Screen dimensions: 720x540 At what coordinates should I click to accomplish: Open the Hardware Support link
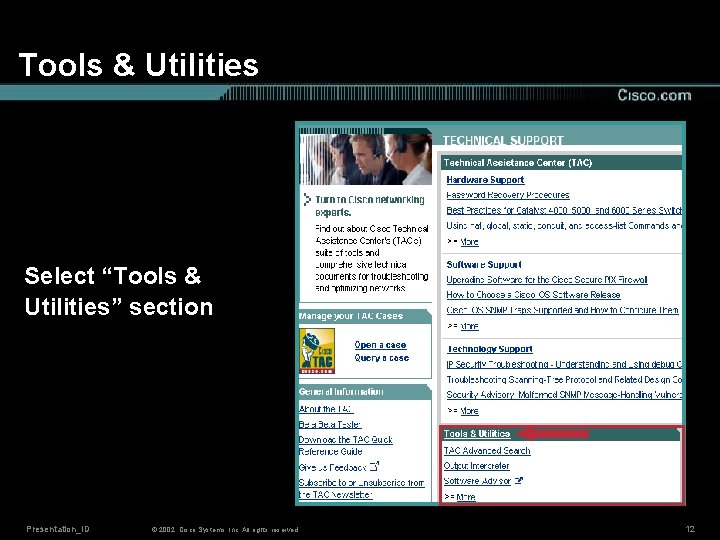[x=485, y=180]
